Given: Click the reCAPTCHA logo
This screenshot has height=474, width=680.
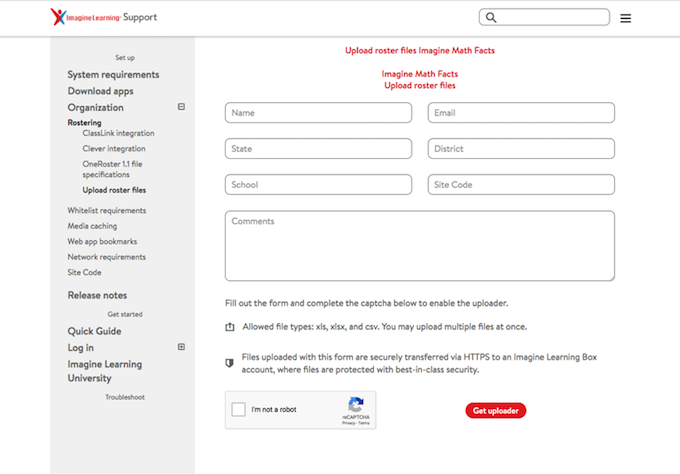Looking at the screenshot, I should tap(354, 406).
